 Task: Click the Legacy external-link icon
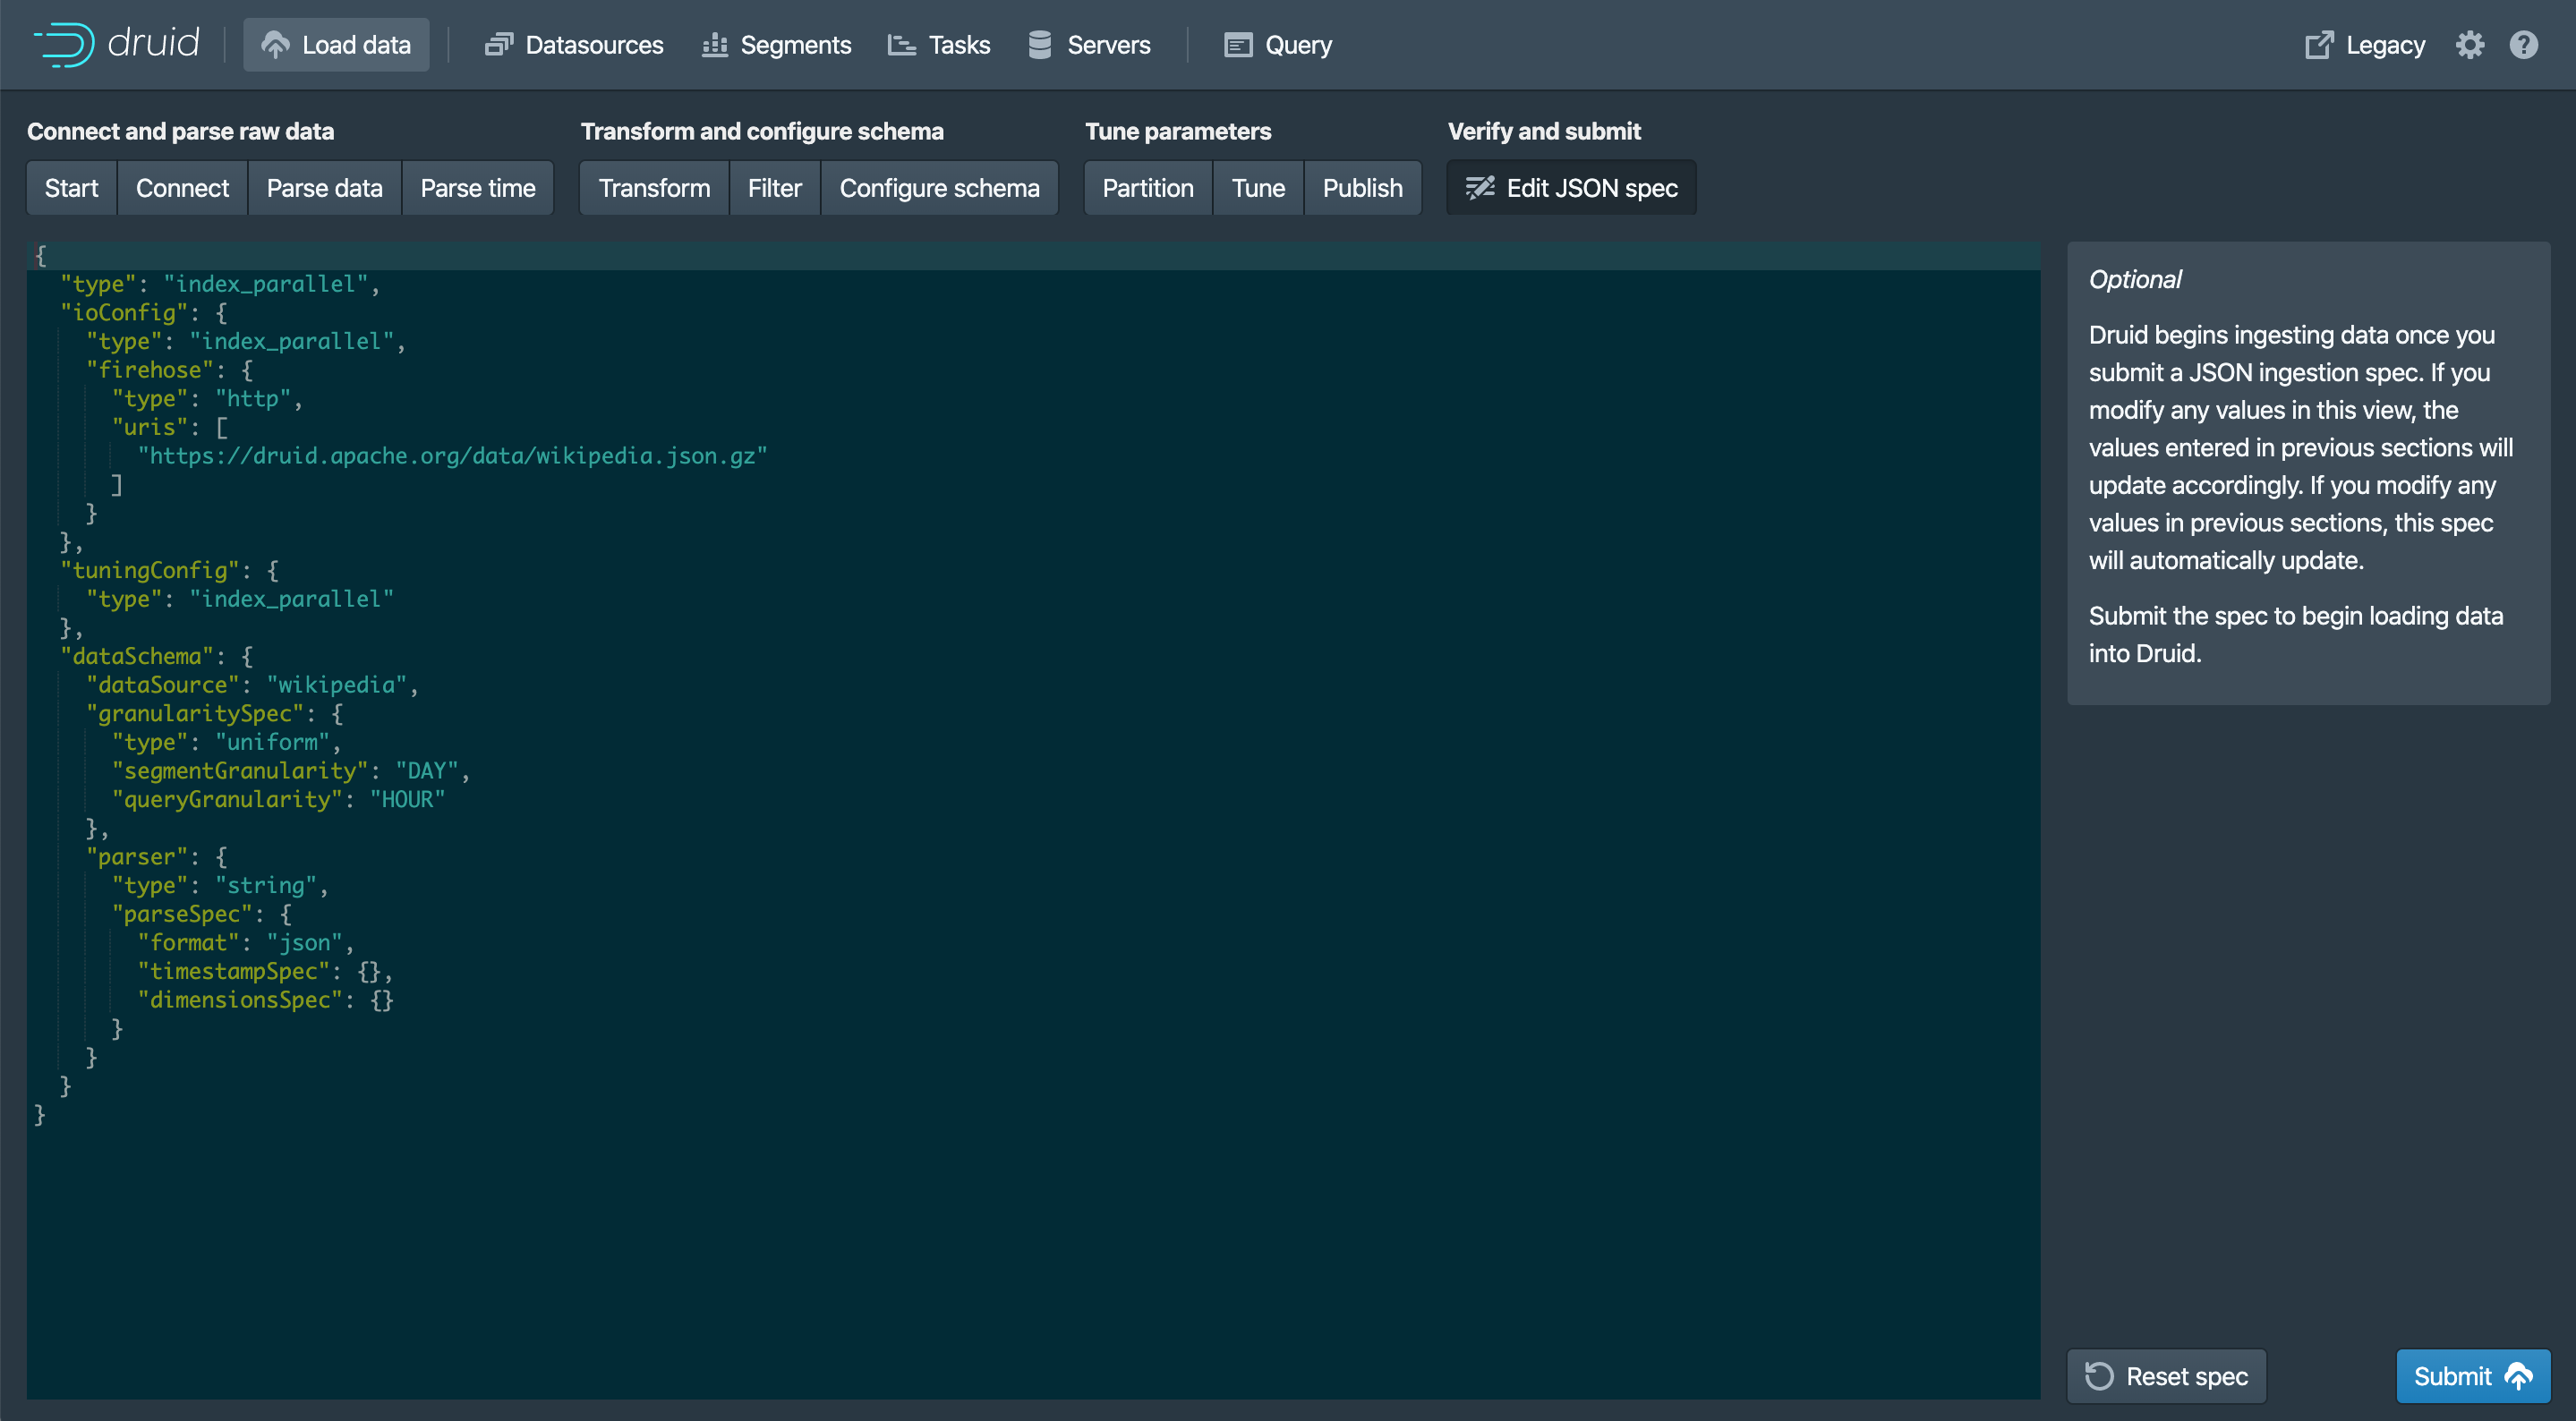(2319, 45)
